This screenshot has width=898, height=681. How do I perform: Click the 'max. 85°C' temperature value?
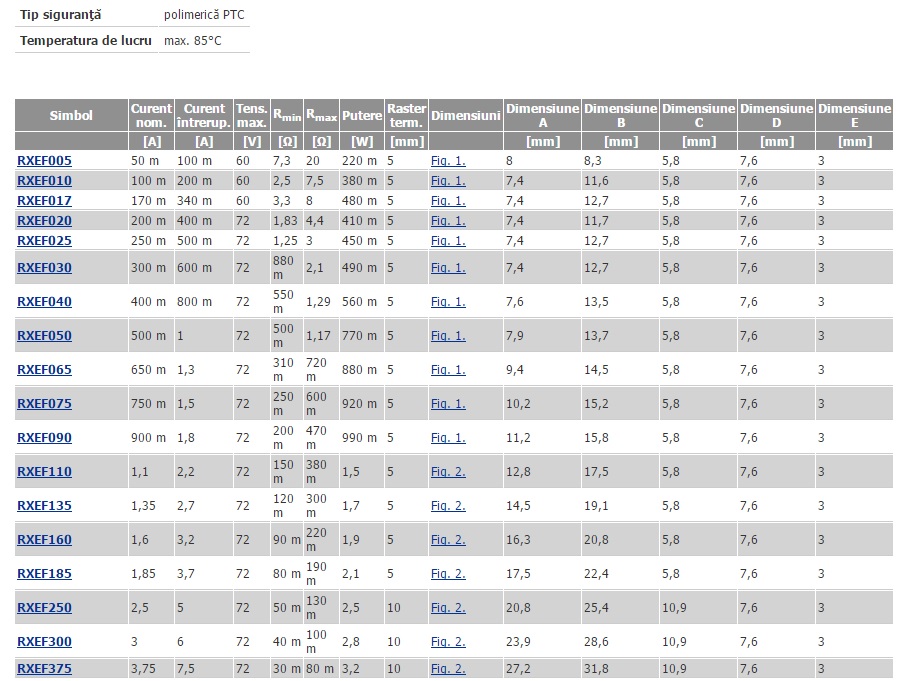point(192,41)
